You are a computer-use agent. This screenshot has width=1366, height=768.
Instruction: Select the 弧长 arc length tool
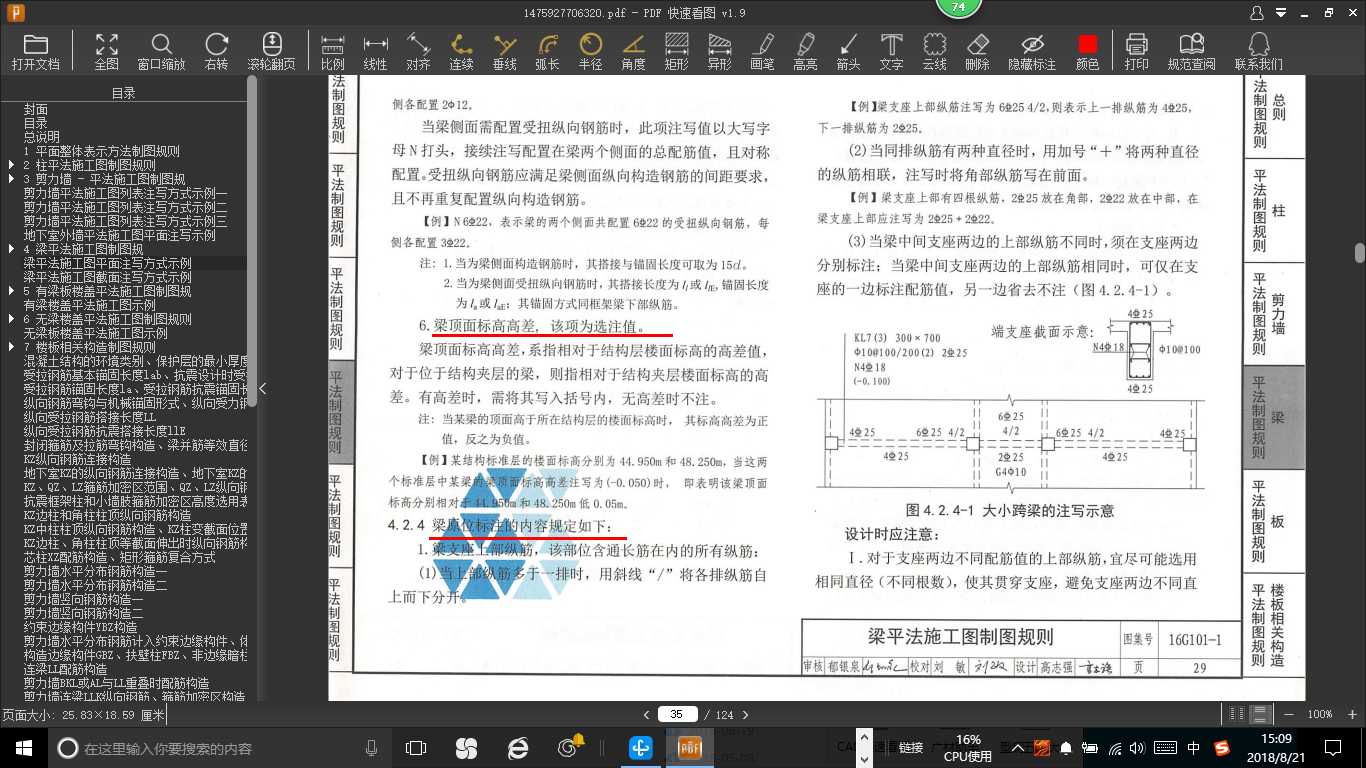coord(547,51)
